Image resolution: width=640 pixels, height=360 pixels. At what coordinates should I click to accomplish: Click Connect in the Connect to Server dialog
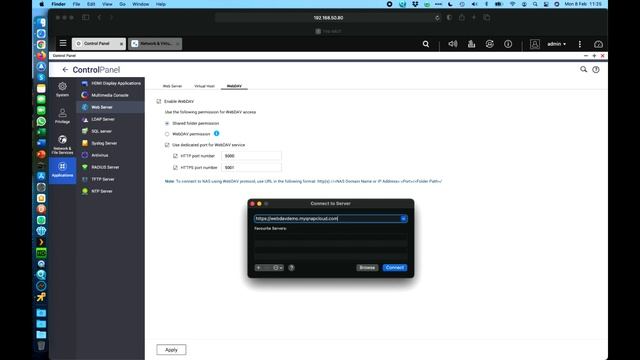(395, 268)
